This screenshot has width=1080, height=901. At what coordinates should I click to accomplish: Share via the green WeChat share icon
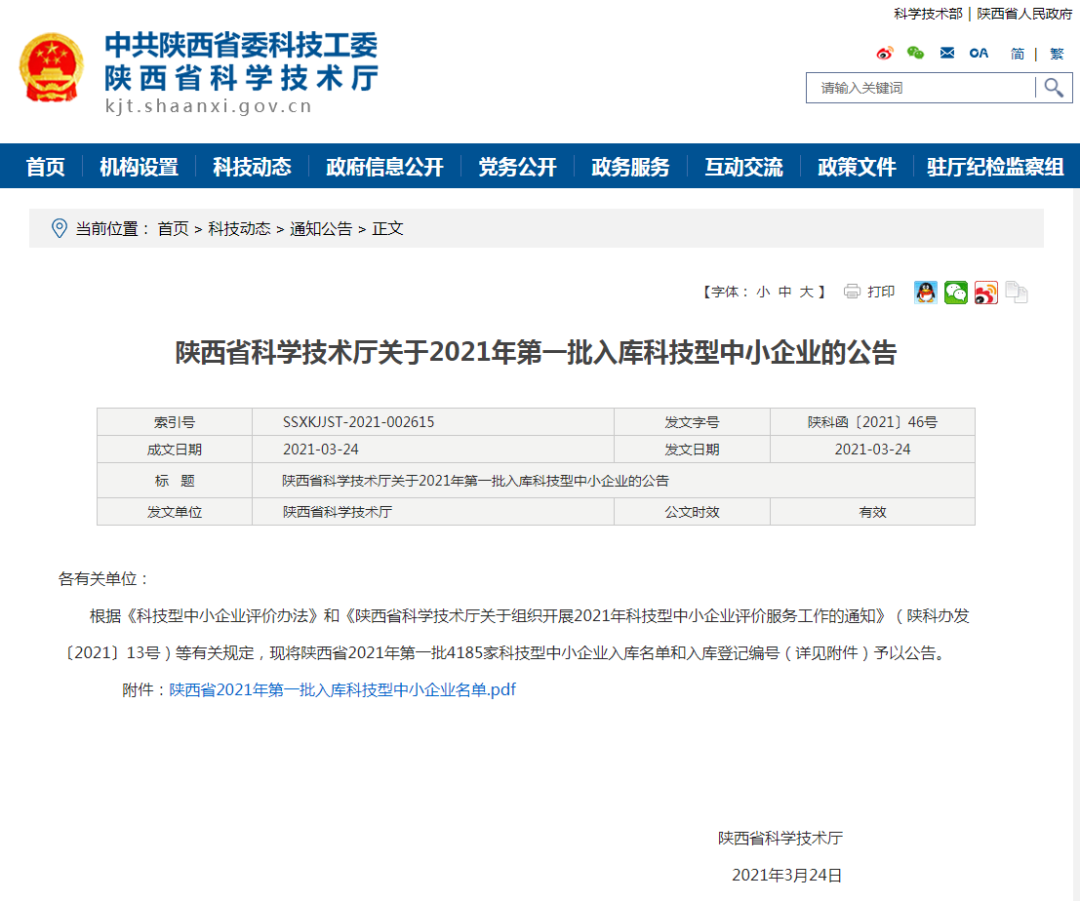[x=956, y=292]
